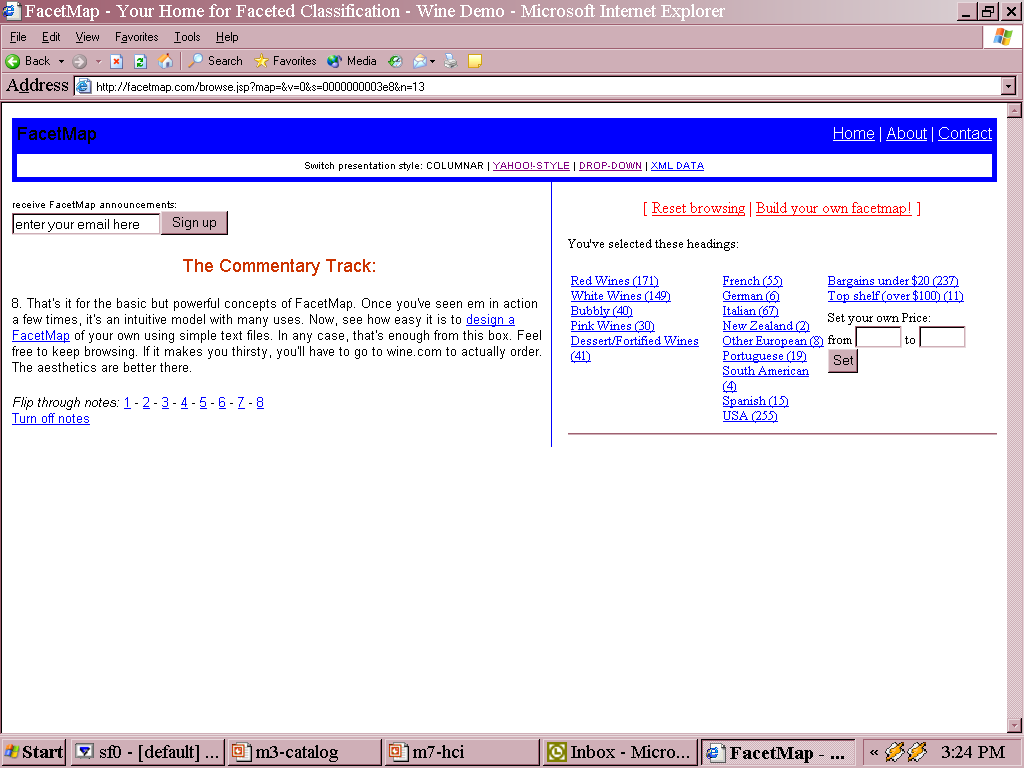Screen dimensions: 1024x768
Task: Click the Stop loading icon
Action: point(116,61)
